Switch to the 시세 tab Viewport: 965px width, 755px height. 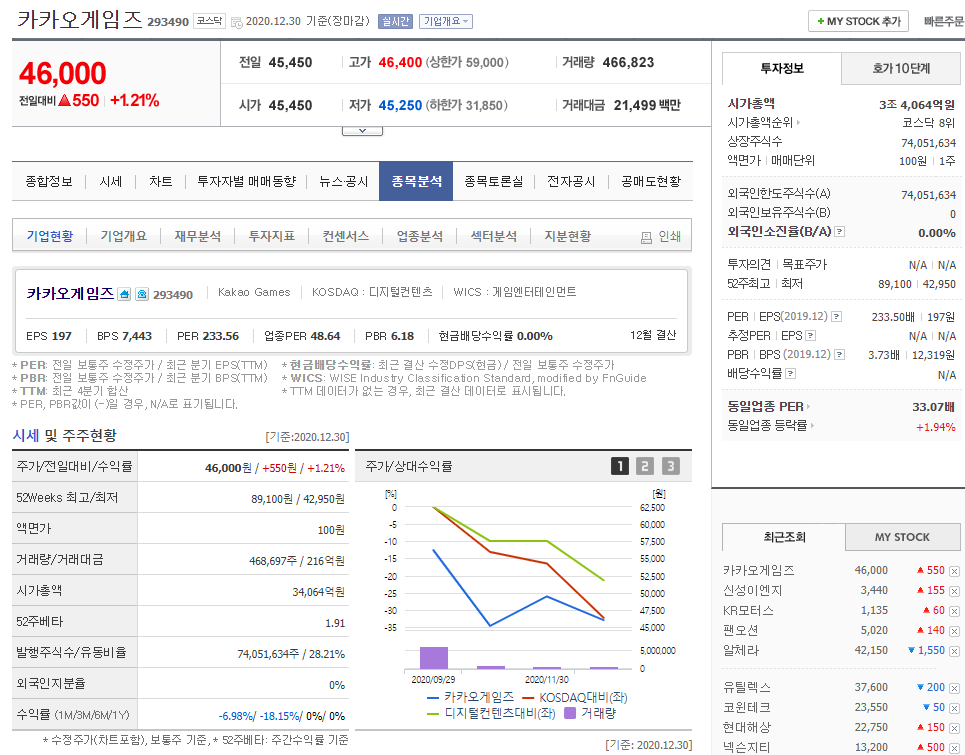(x=111, y=182)
